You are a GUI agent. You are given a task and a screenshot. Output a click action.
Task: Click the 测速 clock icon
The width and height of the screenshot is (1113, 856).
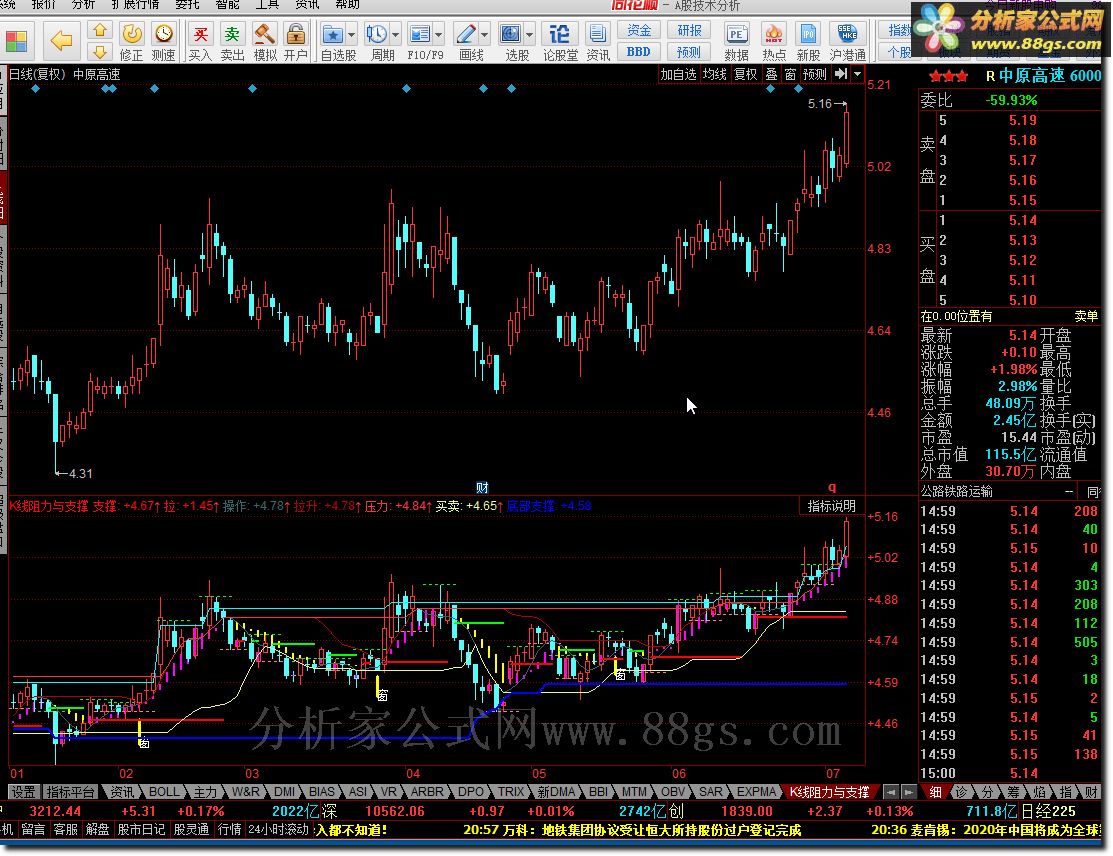[164, 34]
